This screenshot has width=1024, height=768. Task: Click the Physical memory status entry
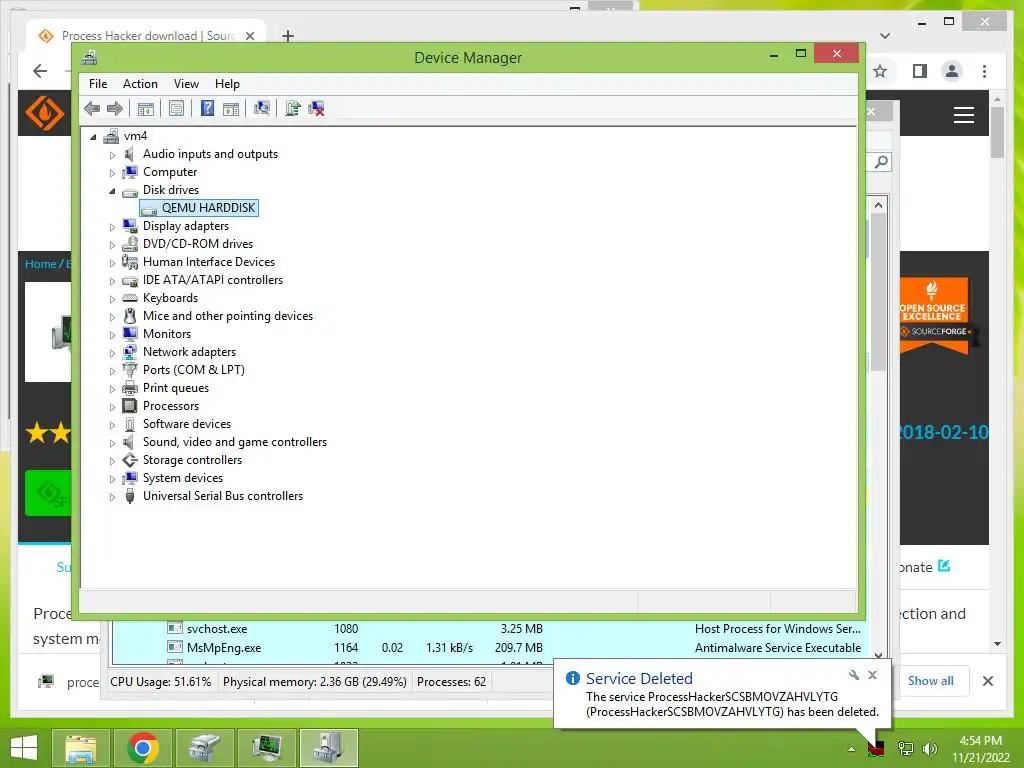pyautogui.click(x=315, y=682)
